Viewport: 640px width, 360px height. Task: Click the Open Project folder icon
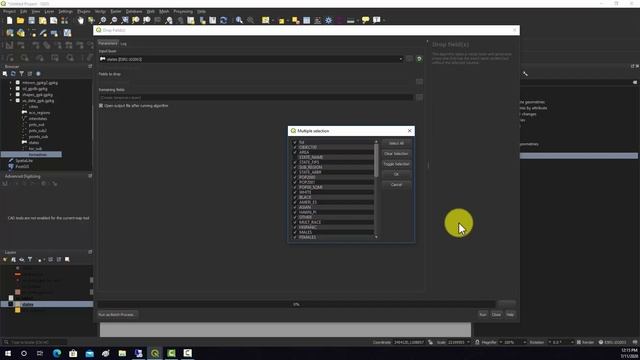click(x=20, y=20)
